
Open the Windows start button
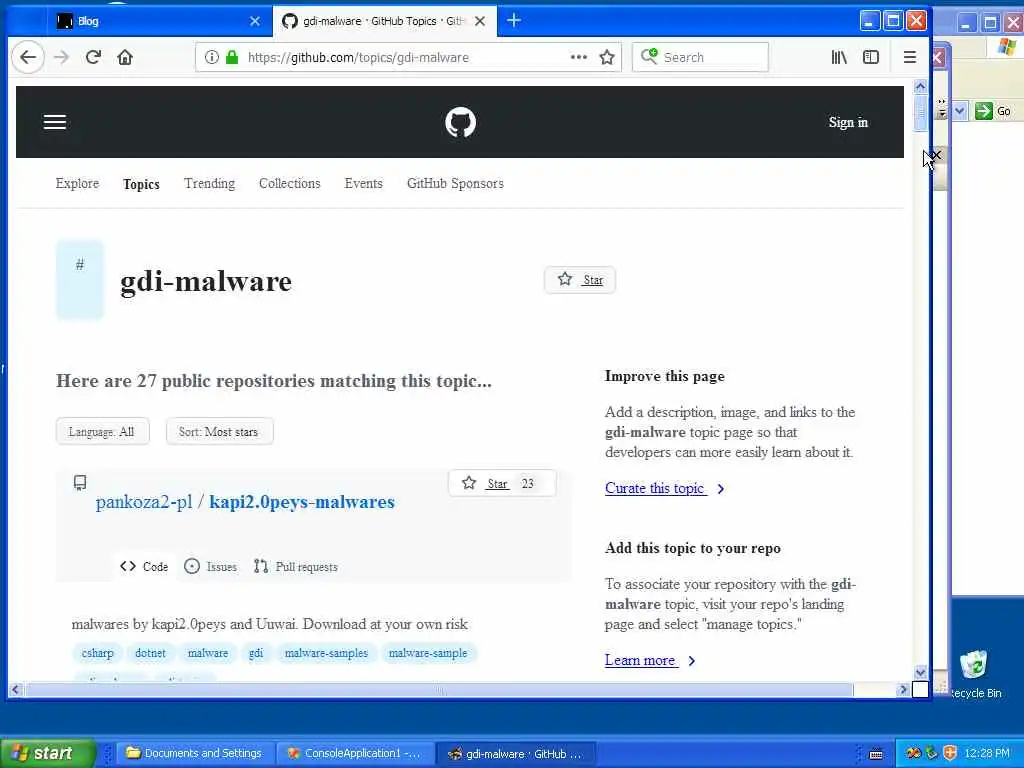pos(47,753)
